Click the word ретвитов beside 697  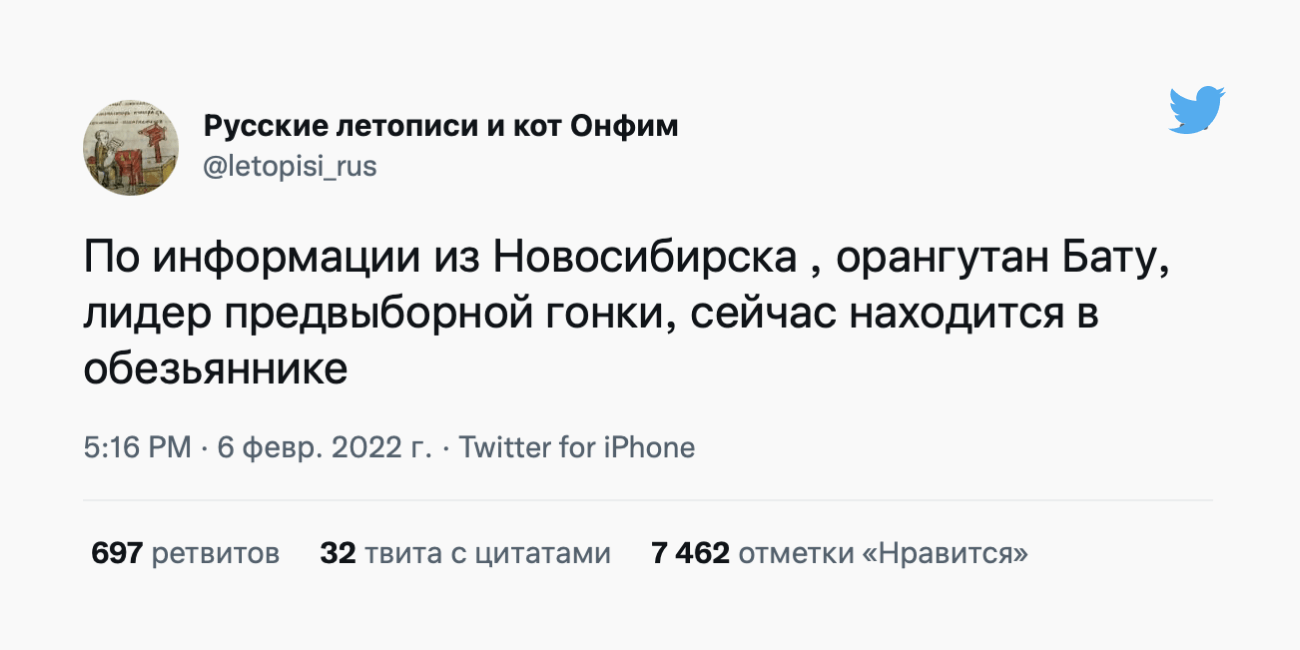(215, 553)
